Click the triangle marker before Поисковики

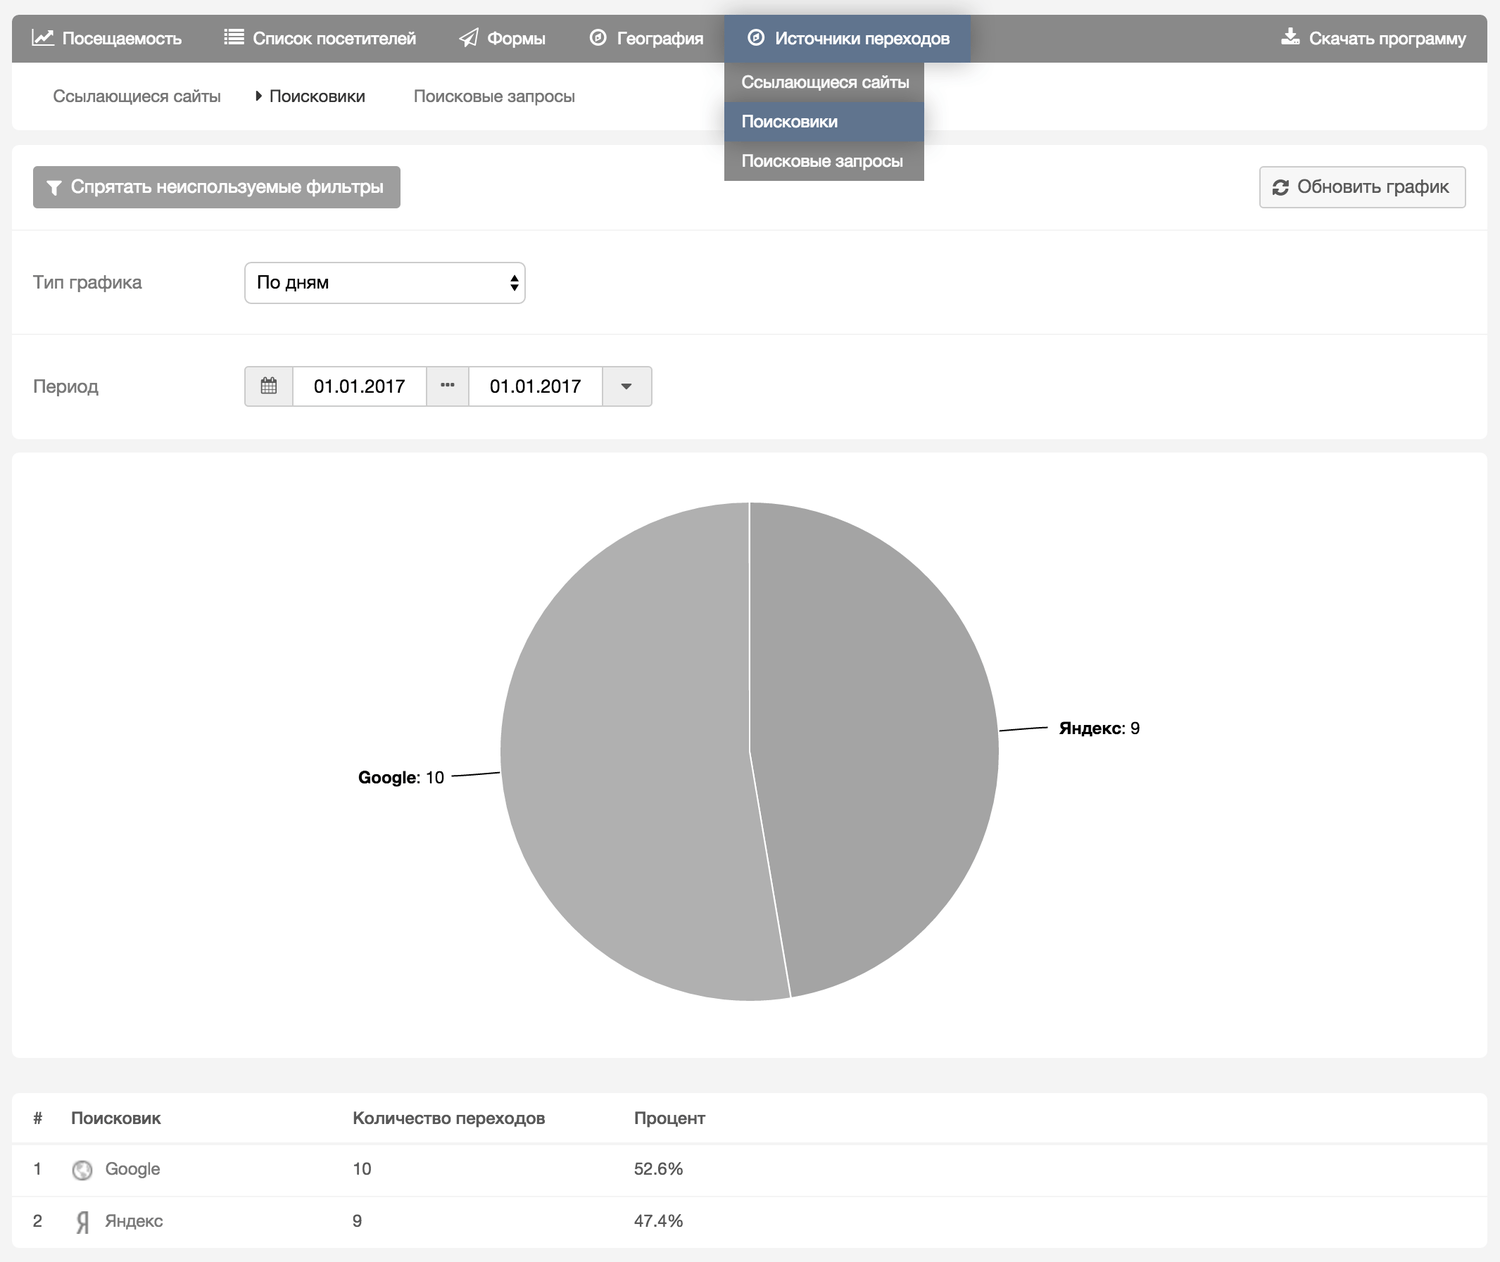pos(259,96)
